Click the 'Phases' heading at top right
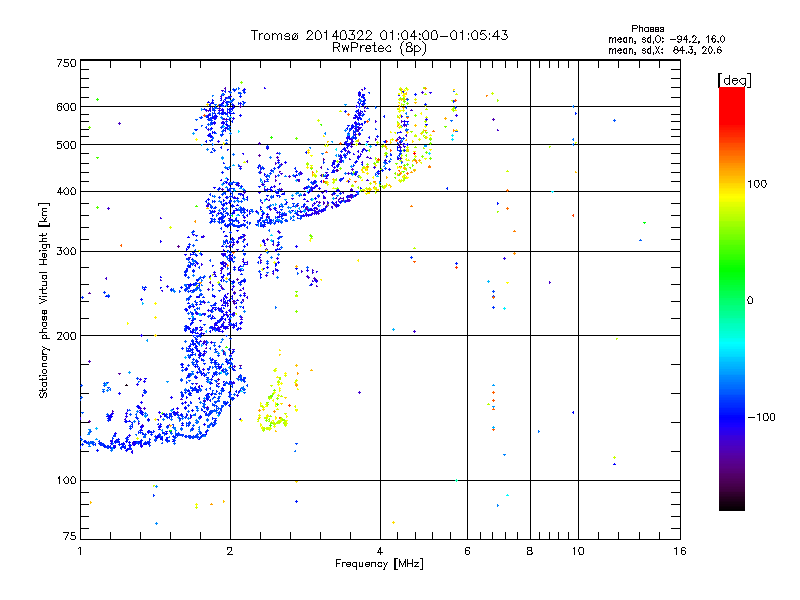The width and height of the screenshot is (800, 600). [647, 29]
